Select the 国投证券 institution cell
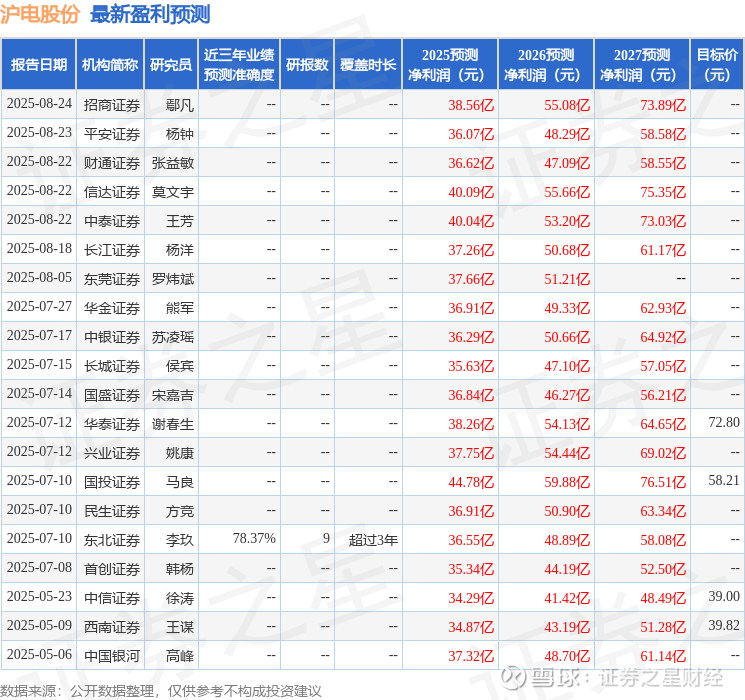Screen dimensions: 745x700 tap(112, 482)
